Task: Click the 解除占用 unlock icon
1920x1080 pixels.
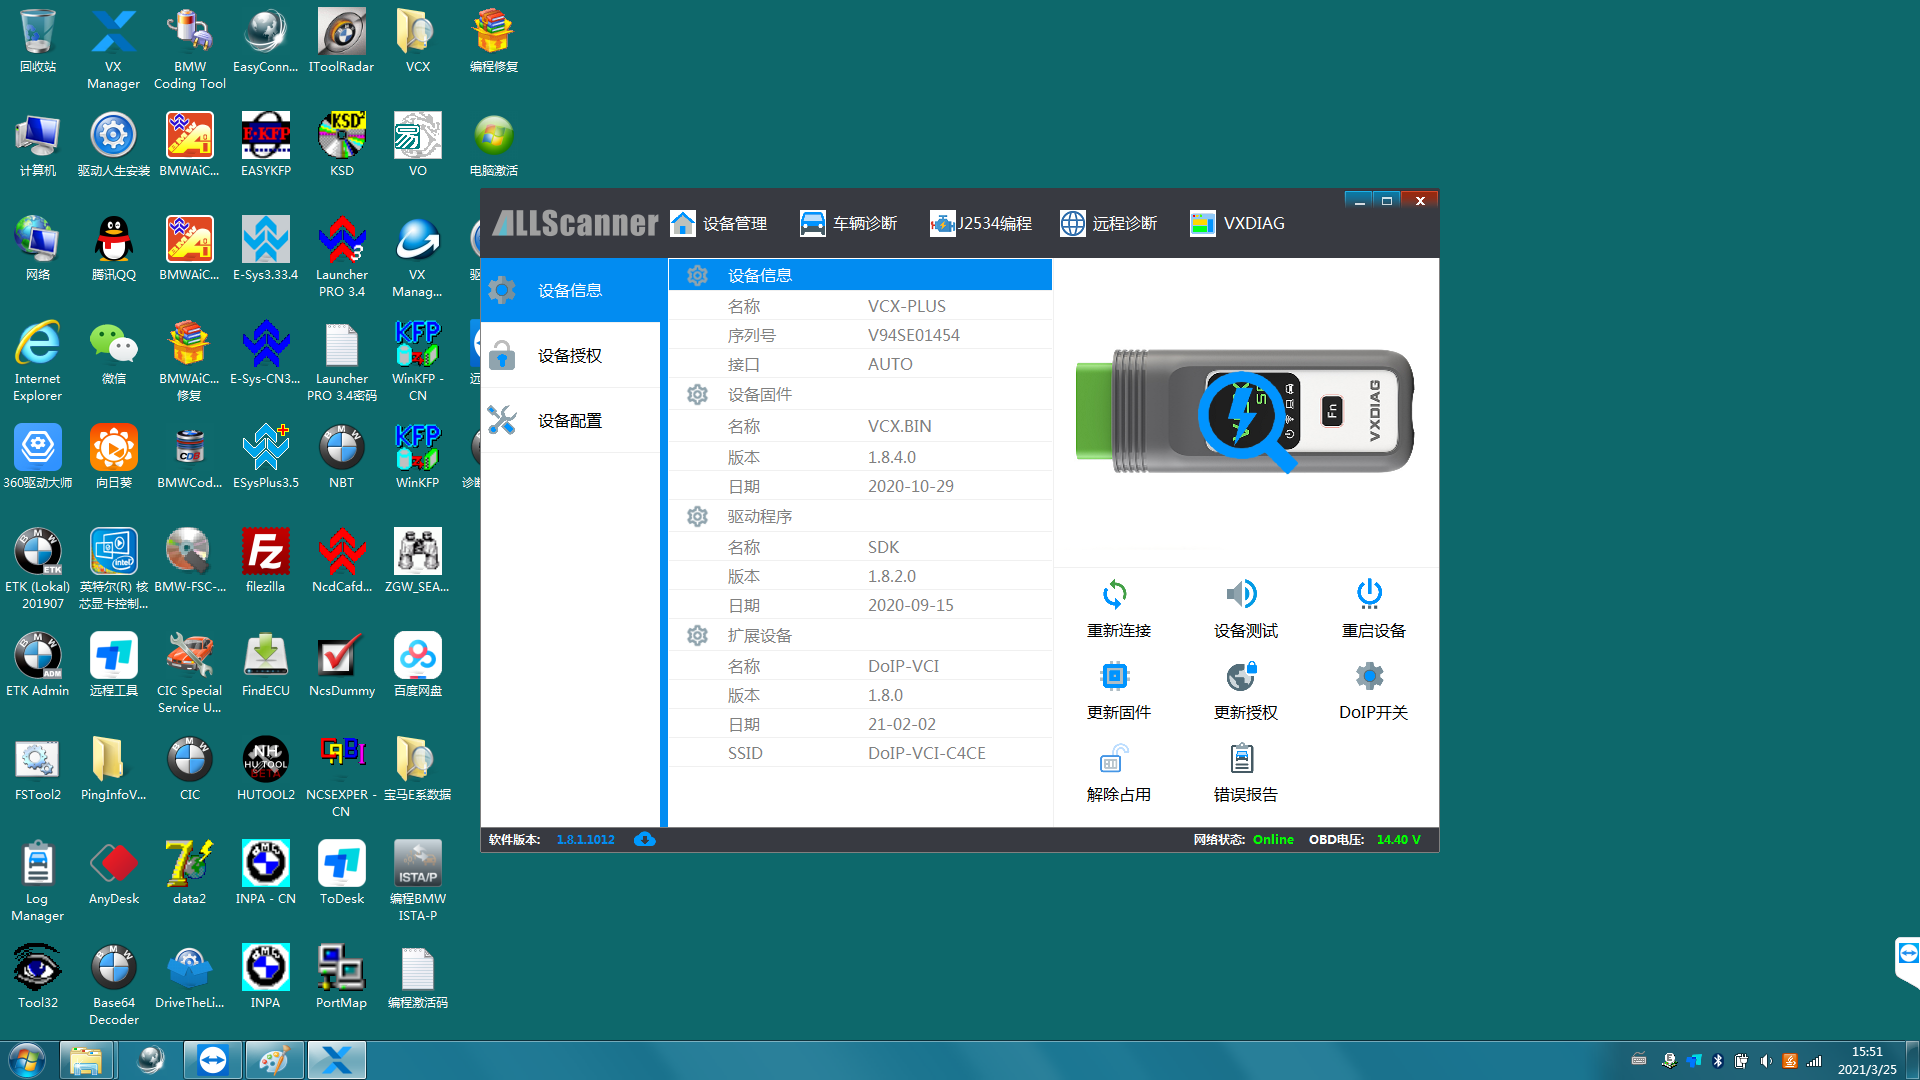Action: [1115, 758]
